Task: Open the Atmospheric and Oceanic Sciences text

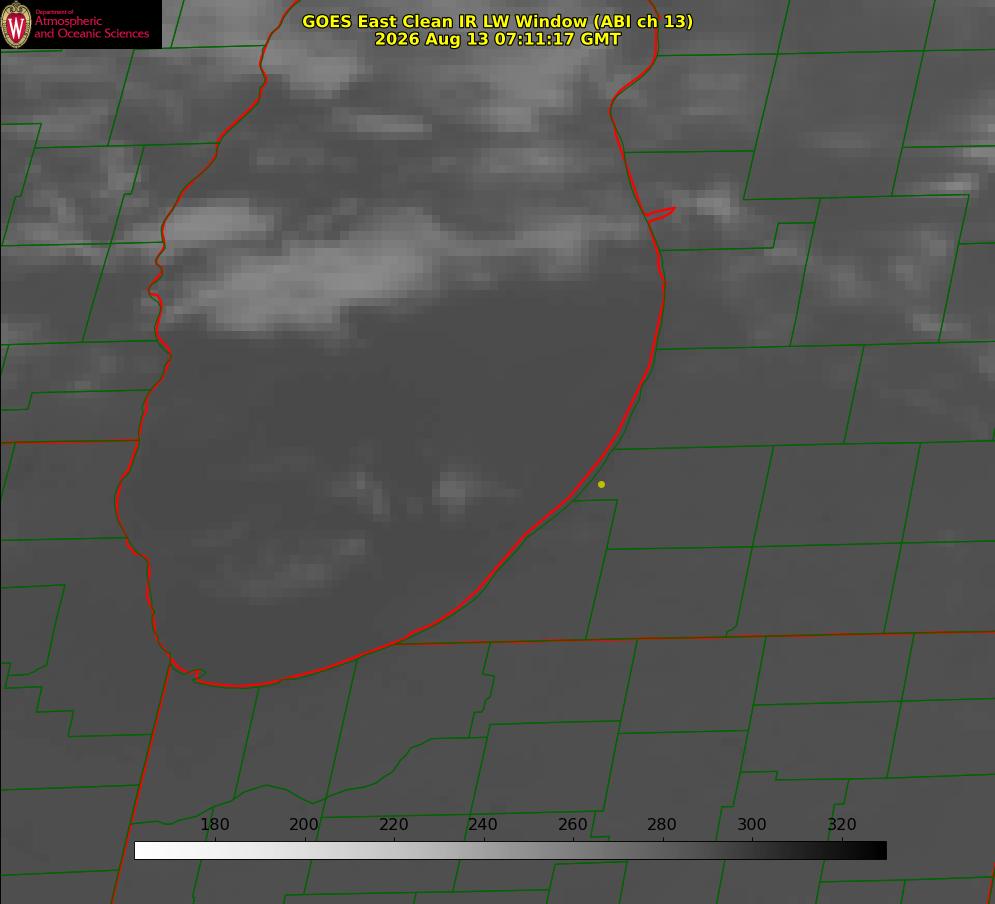Action: pyautogui.click(x=91, y=27)
